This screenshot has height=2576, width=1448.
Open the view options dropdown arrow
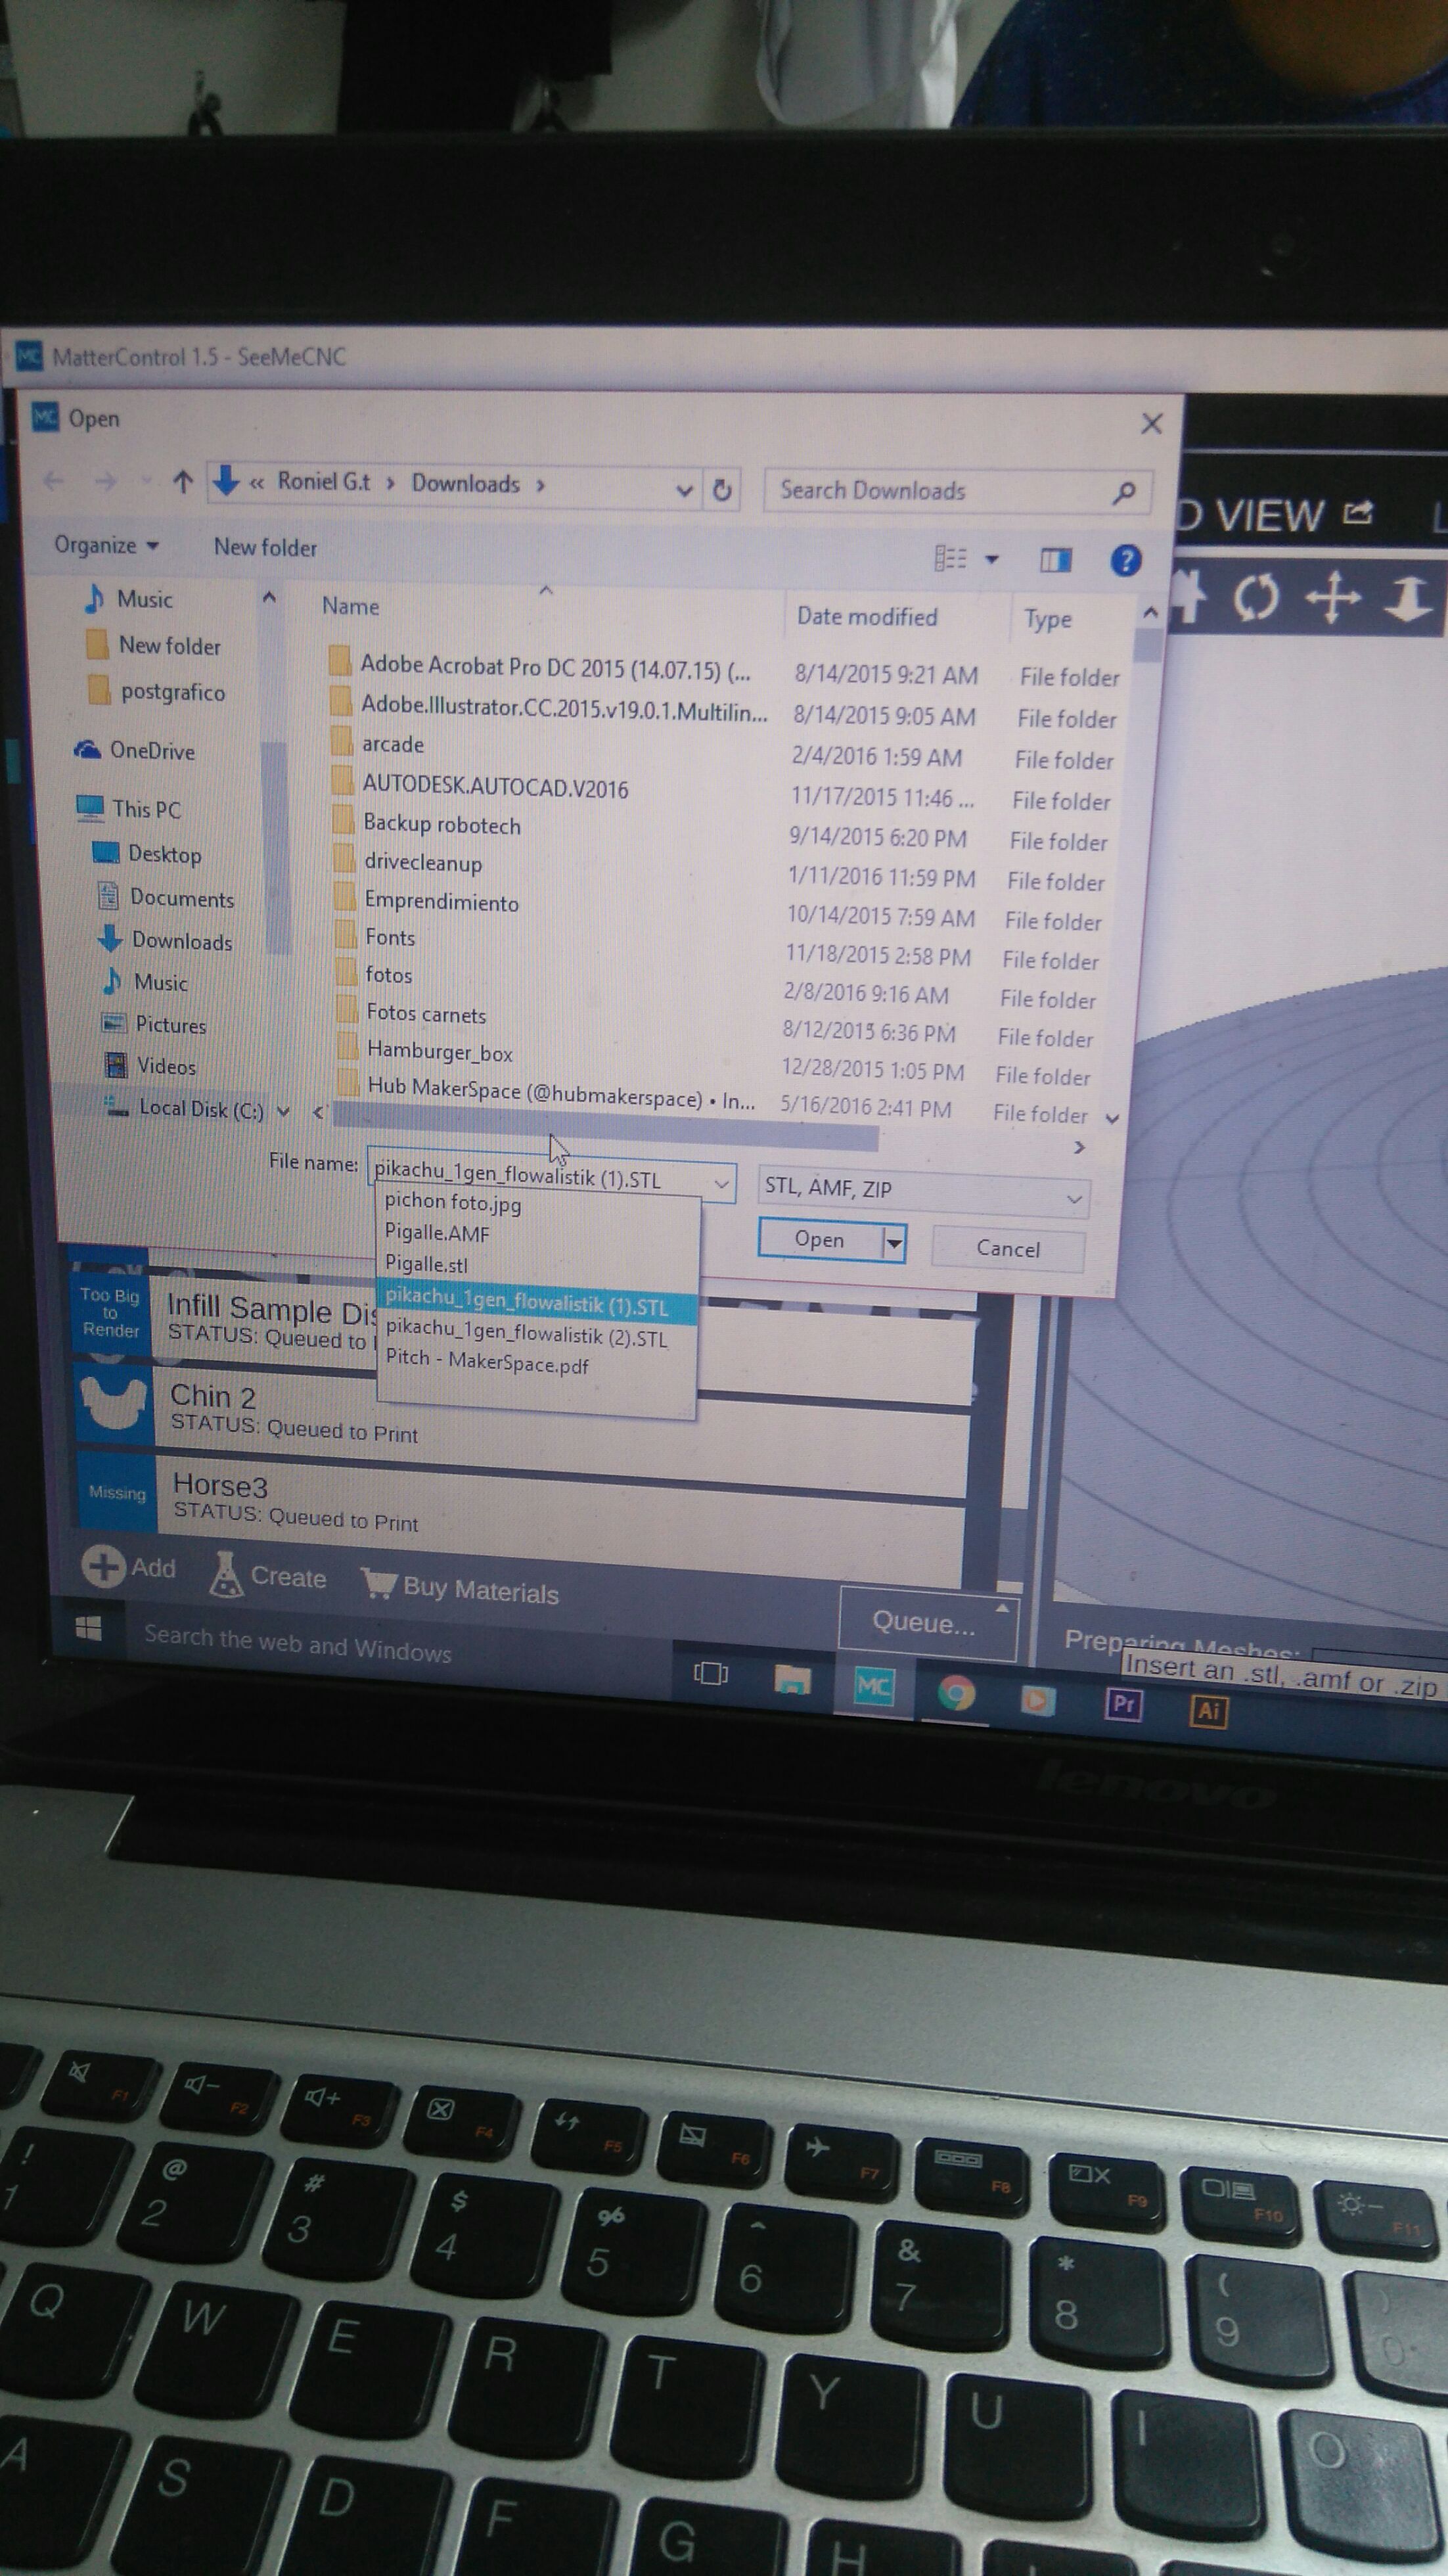tap(992, 559)
